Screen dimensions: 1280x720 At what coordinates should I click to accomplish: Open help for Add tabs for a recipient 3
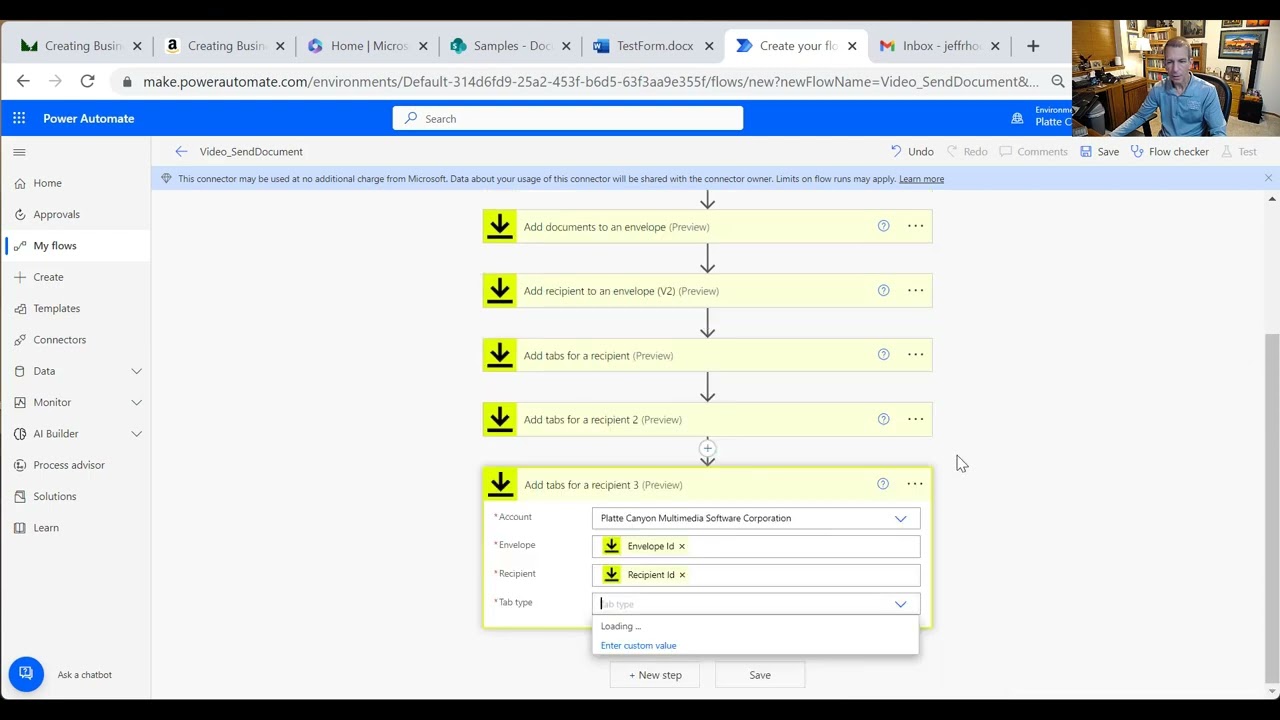[x=882, y=484]
